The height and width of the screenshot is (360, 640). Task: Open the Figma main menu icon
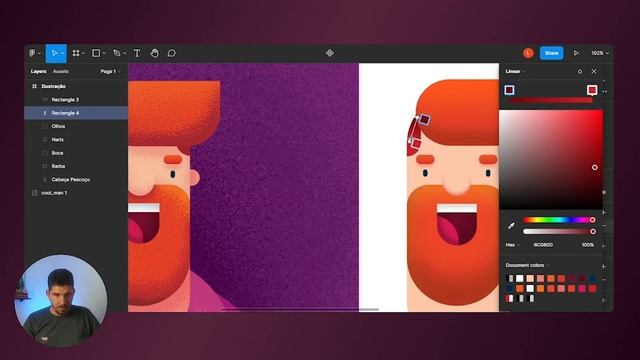click(32, 53)
